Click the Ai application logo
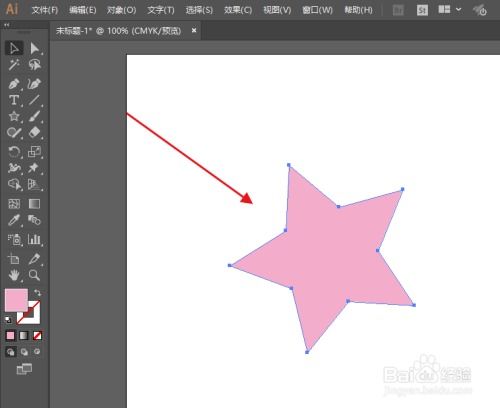 click(12, 9)
